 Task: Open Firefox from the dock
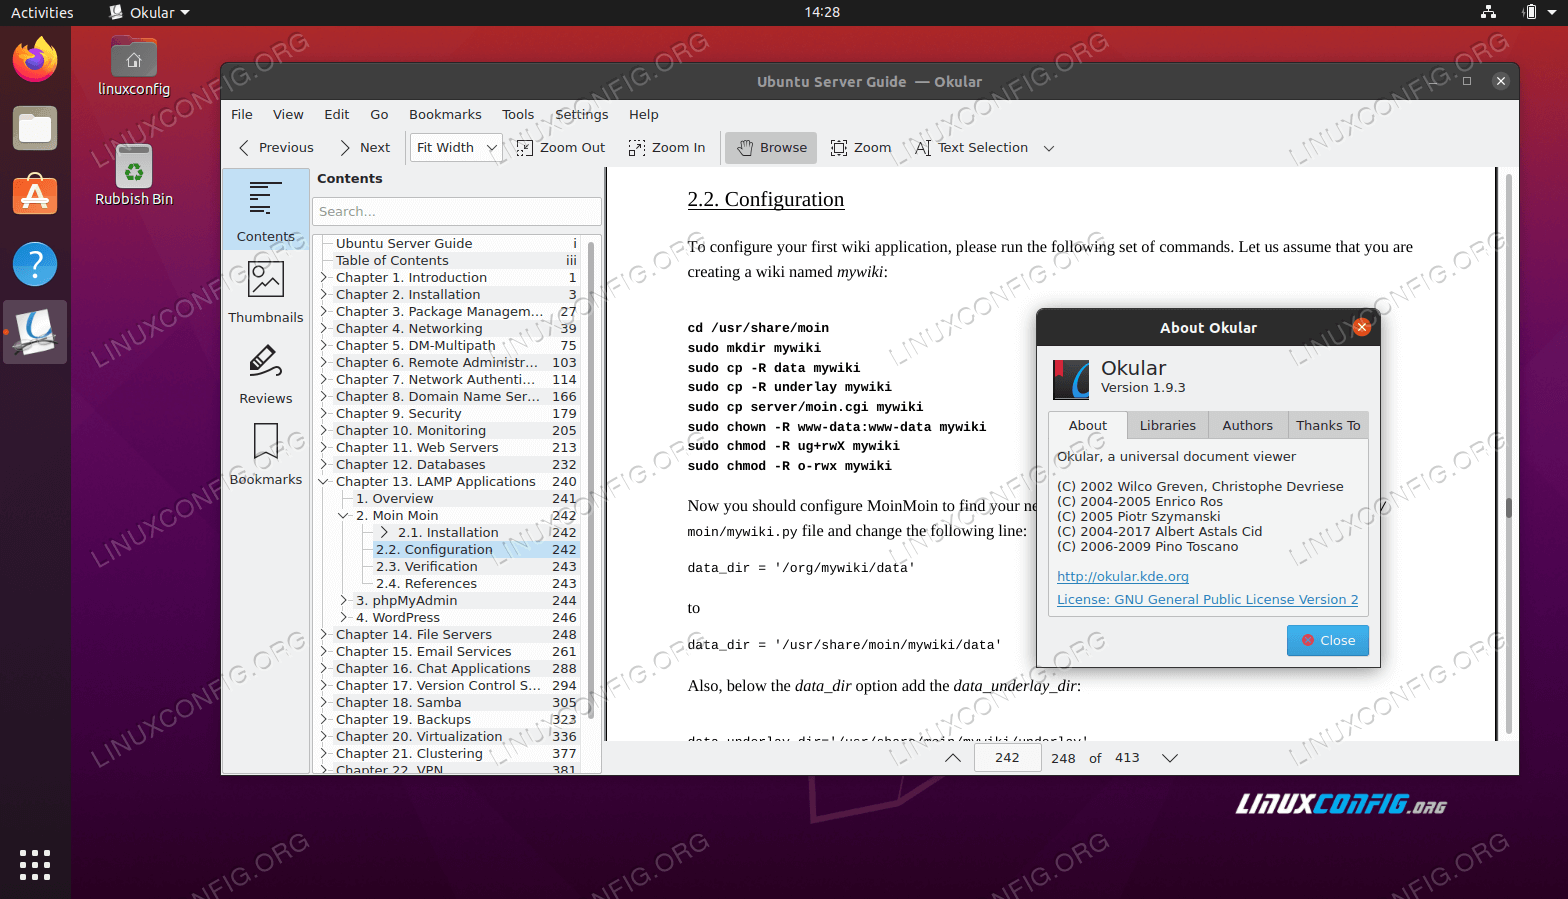pyautogui.click(x=35, y=59)
